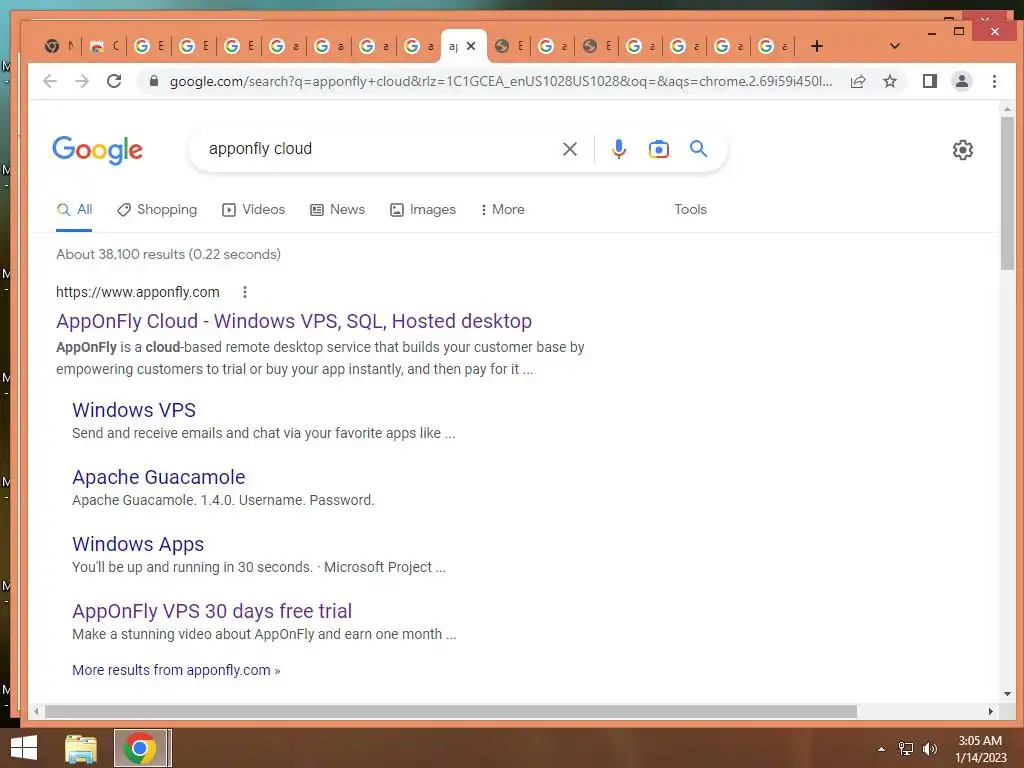The height and width of the screenshot is (768, 1024).
Task: Open Google quick settings gear
Action: click(963, 150)
